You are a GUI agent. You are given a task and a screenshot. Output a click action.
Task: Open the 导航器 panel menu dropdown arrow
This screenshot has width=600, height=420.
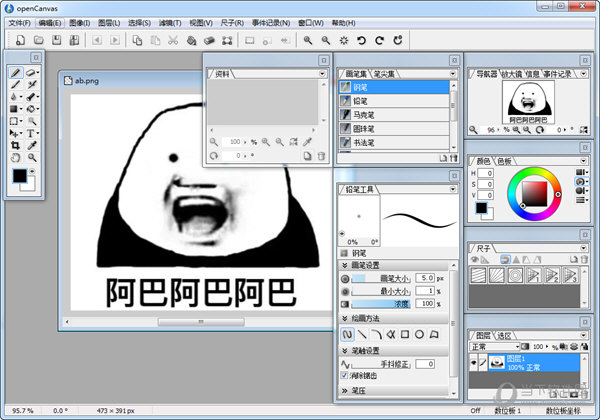583,73
